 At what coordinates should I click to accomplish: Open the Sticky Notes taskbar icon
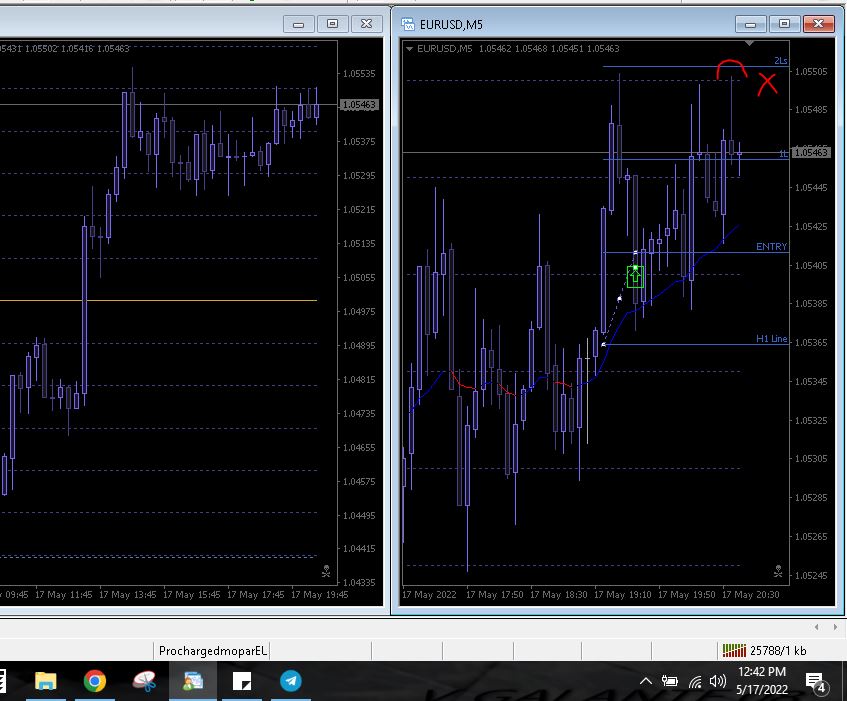241,681
